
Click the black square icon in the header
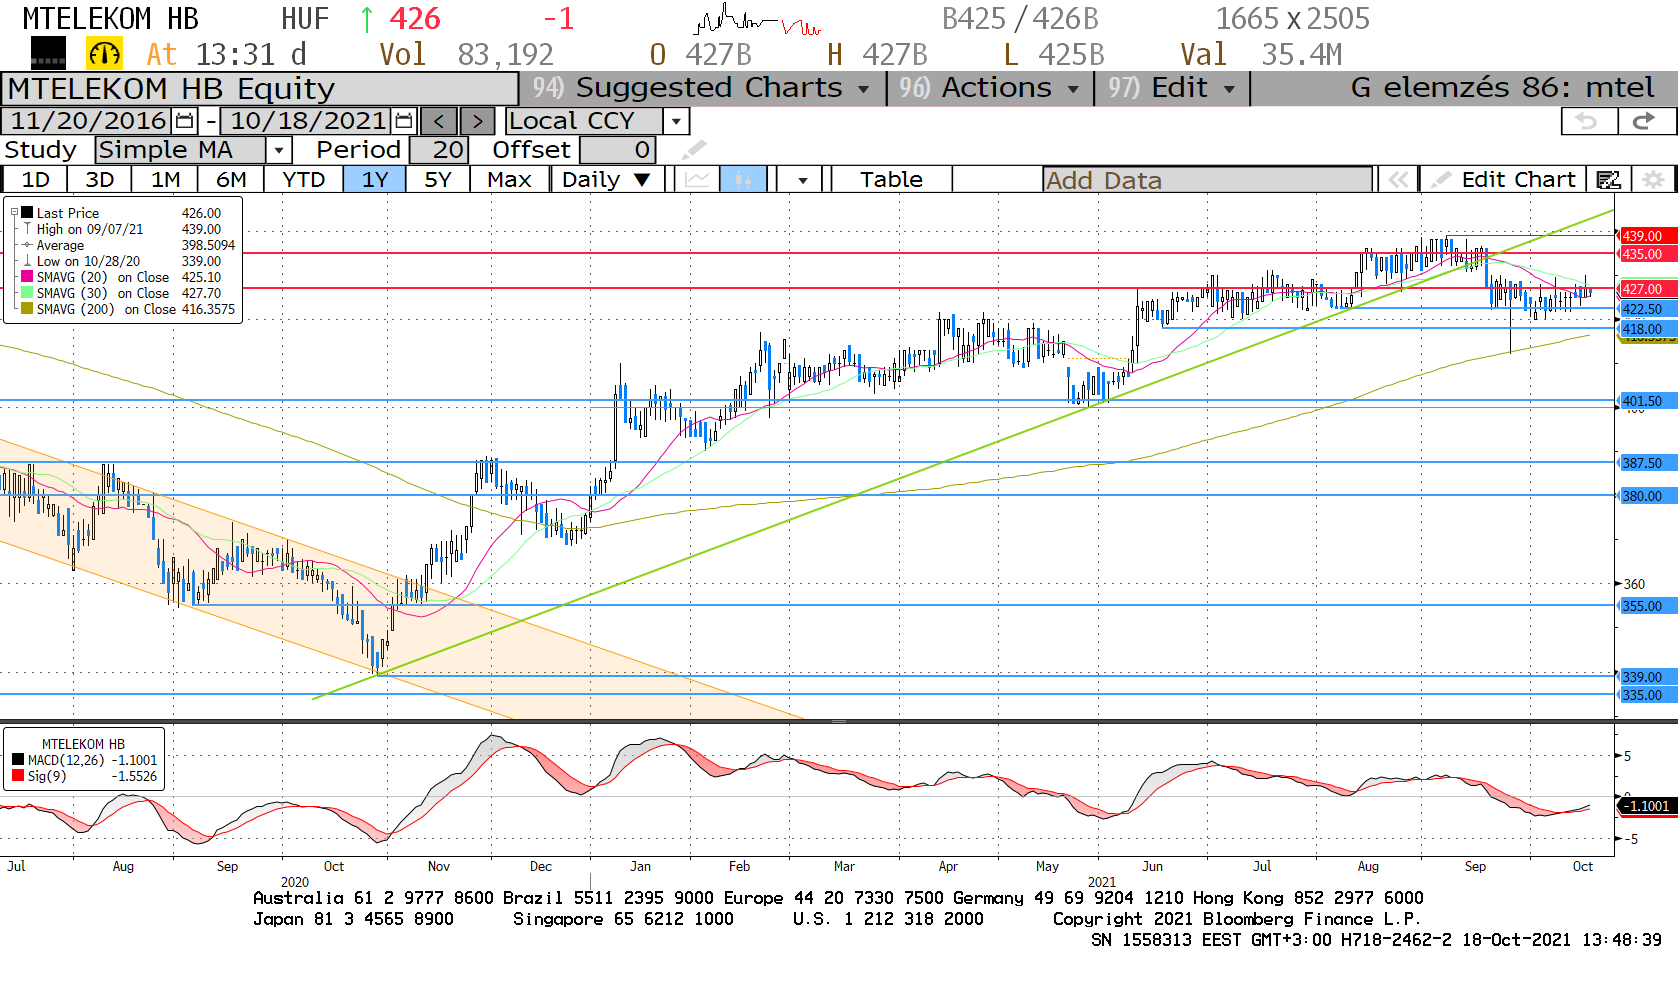pyautogui.click(x=48, y=53)
